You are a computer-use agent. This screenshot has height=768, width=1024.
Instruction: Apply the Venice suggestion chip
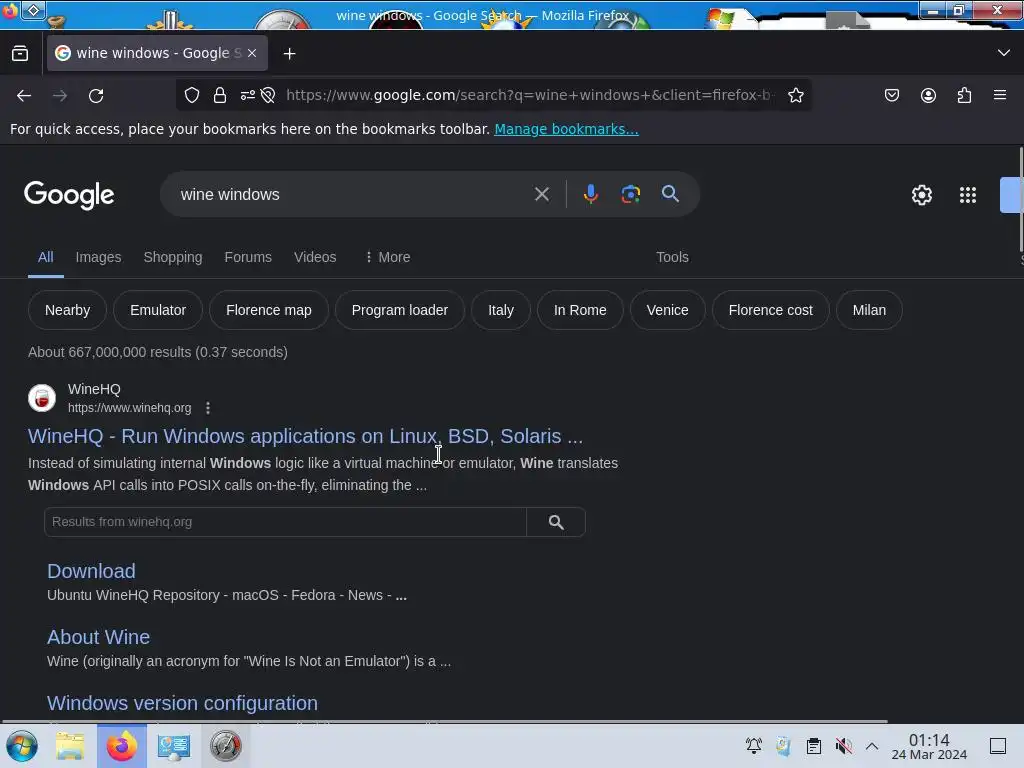[x=667, y=310]
